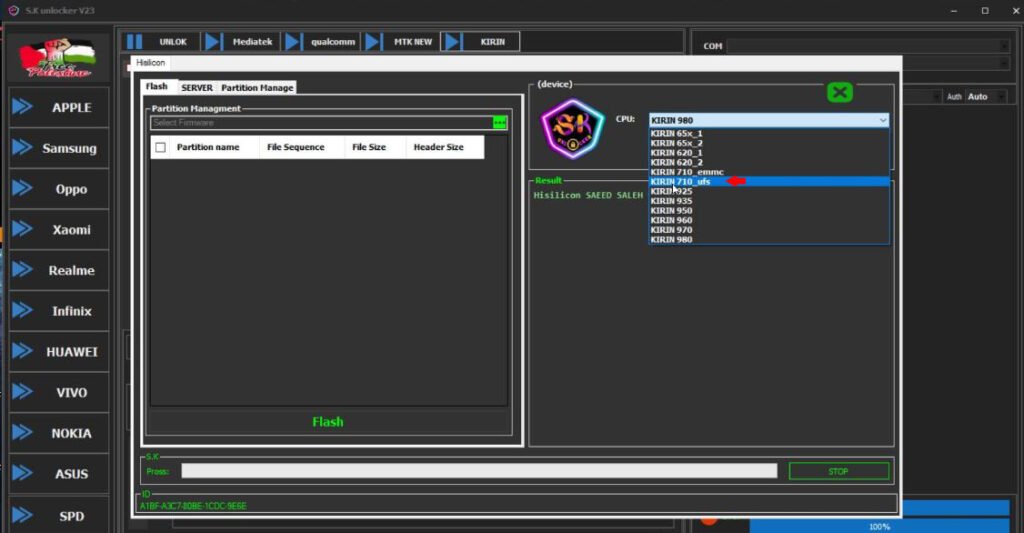Click pause icon beside UNLOK
The width and height of the screenshot is (1024, 533).
tap(135, 42)
